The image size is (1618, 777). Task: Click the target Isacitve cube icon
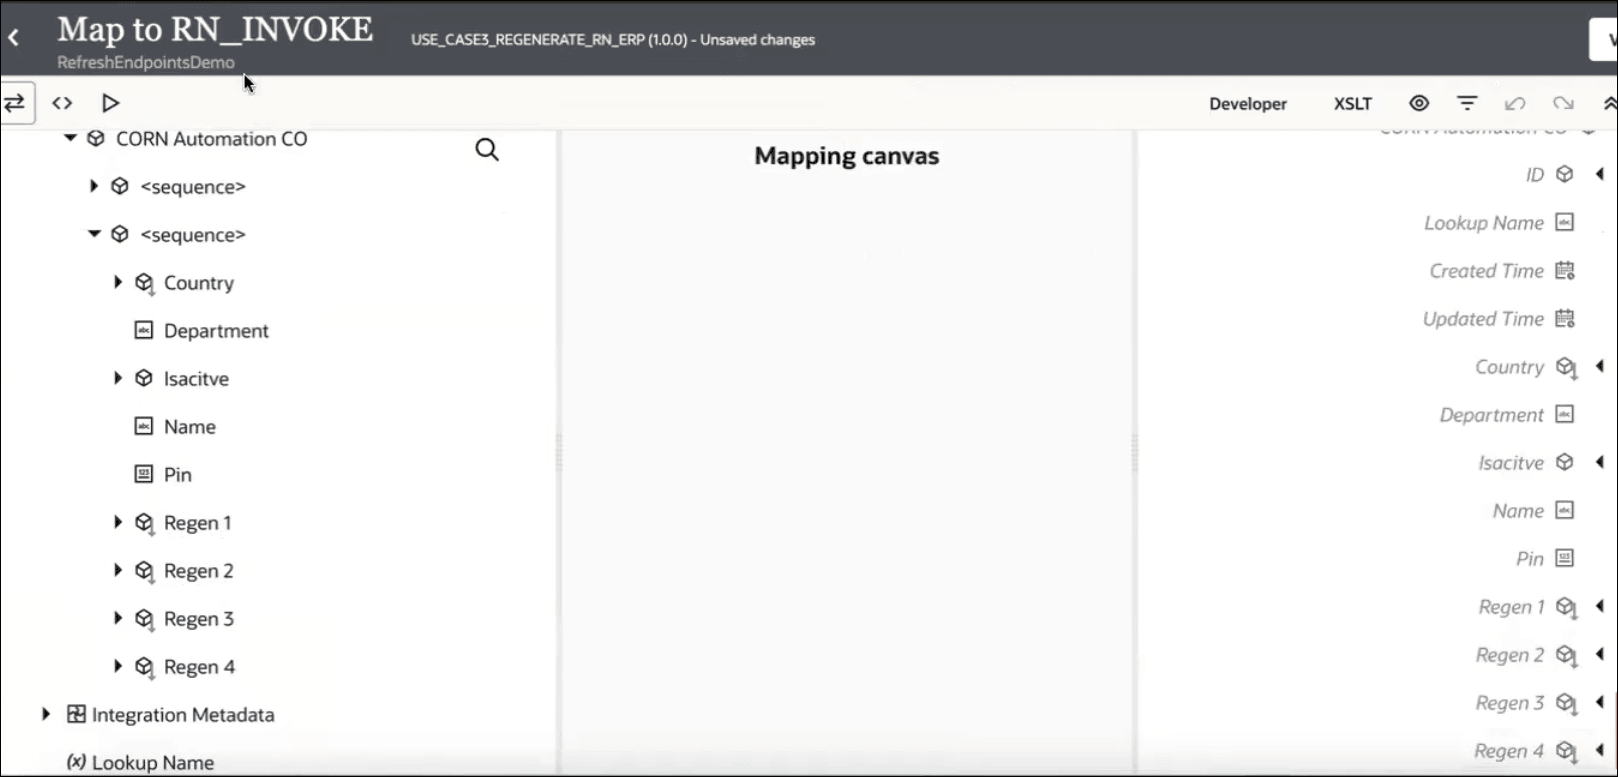pyautogui.click(x=1565, y=462)
